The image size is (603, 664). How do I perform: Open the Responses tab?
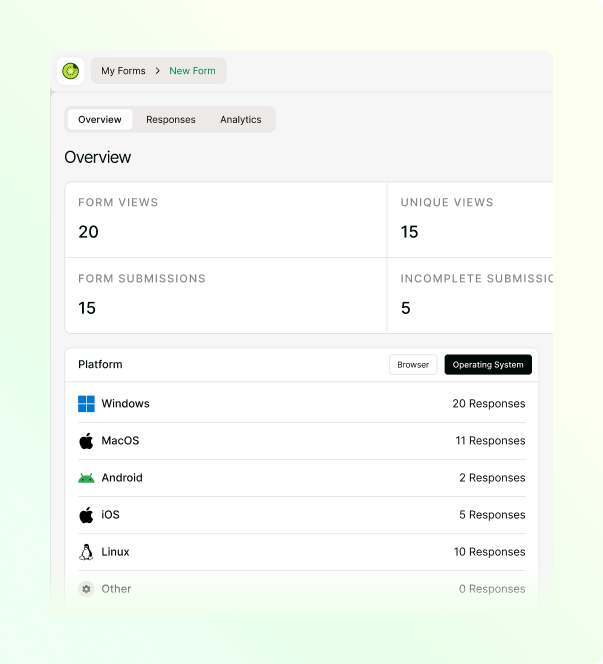(x=171, y=119)
